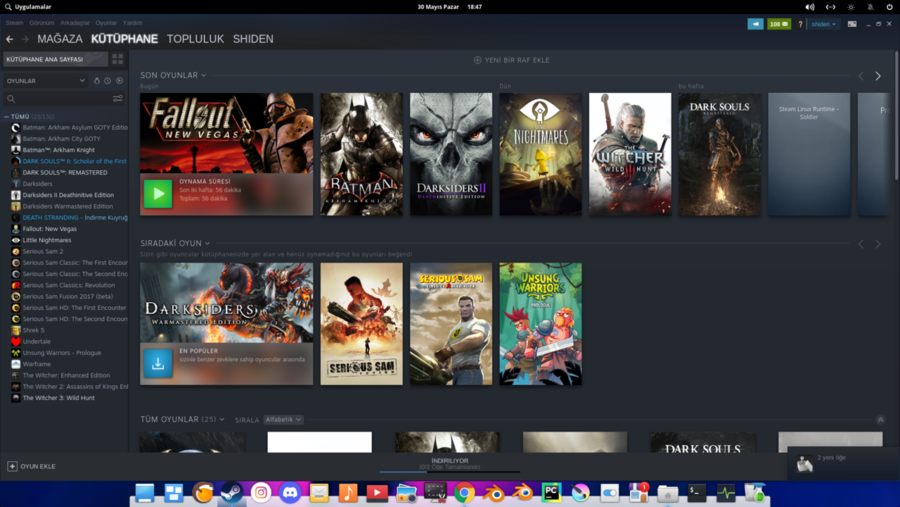Open PyCharm from the dock

(552, 493)
